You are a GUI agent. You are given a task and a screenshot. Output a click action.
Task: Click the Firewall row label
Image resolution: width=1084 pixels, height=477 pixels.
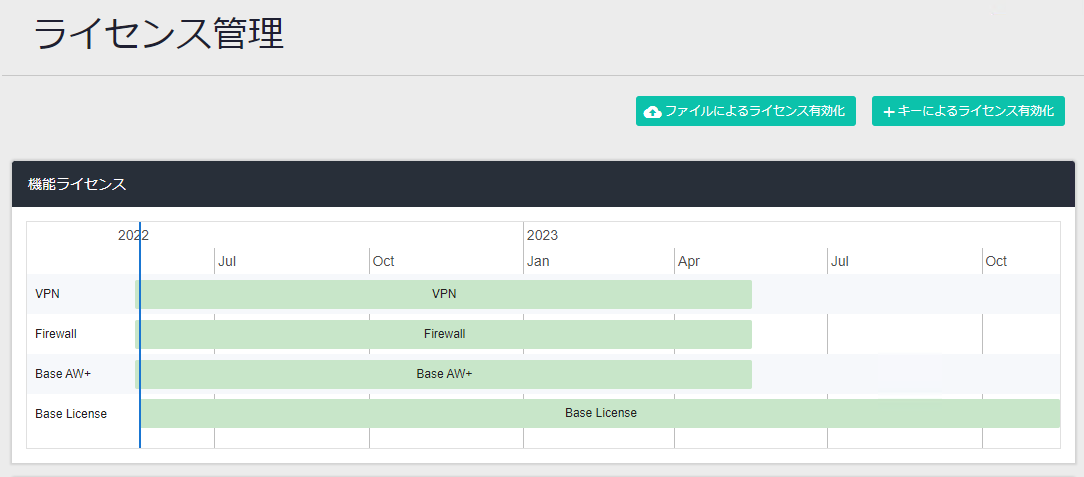[56, 334]
